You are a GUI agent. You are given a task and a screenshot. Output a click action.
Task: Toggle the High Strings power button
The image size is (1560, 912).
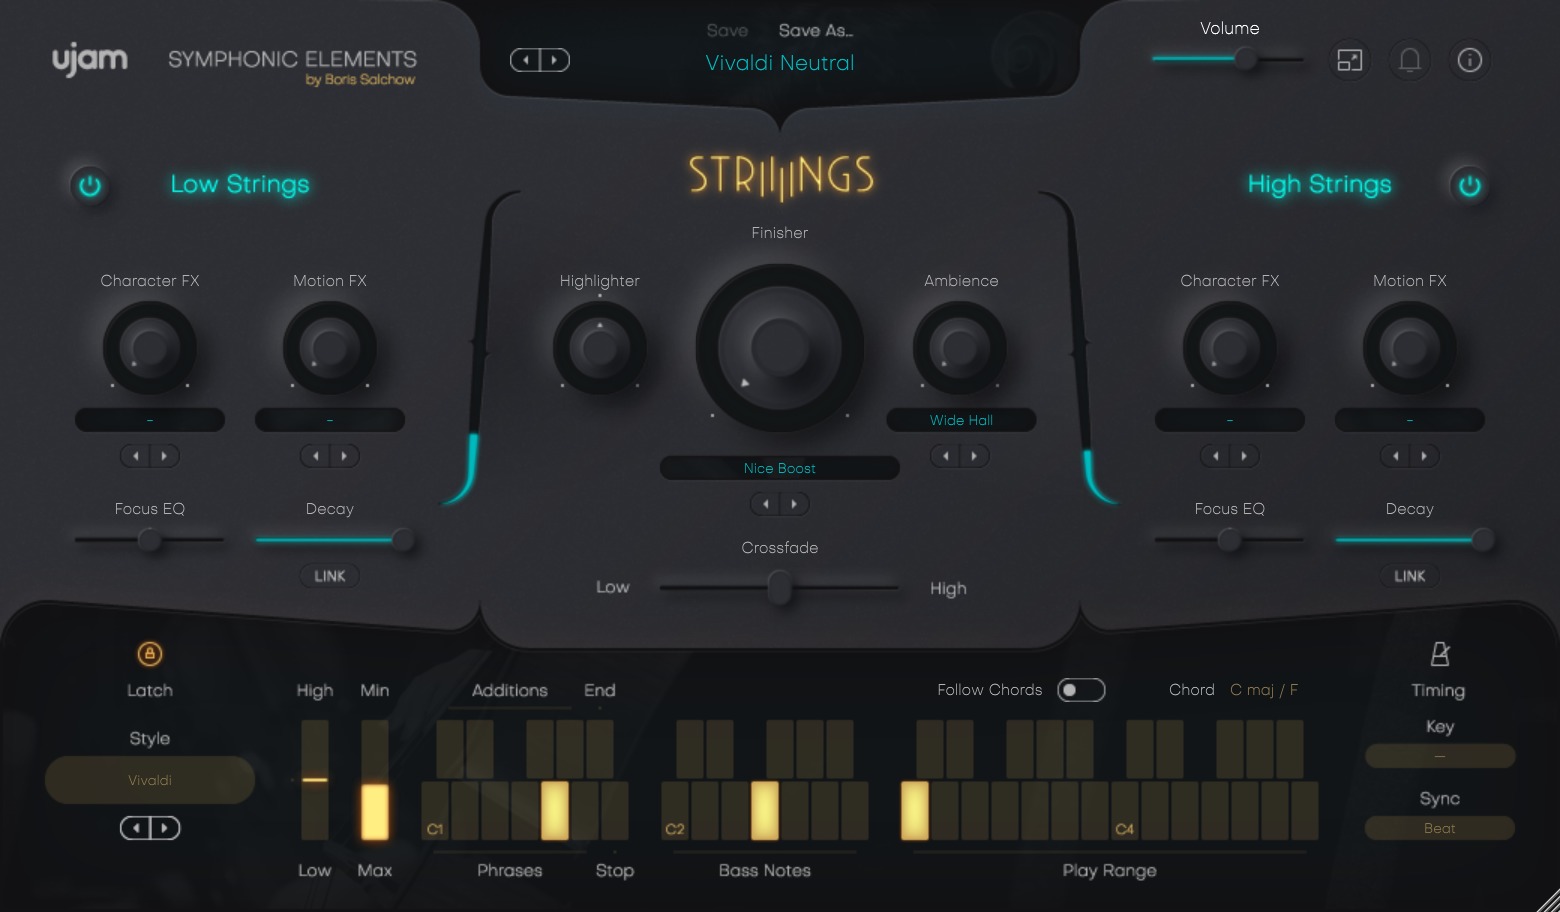pos(1469,186)
